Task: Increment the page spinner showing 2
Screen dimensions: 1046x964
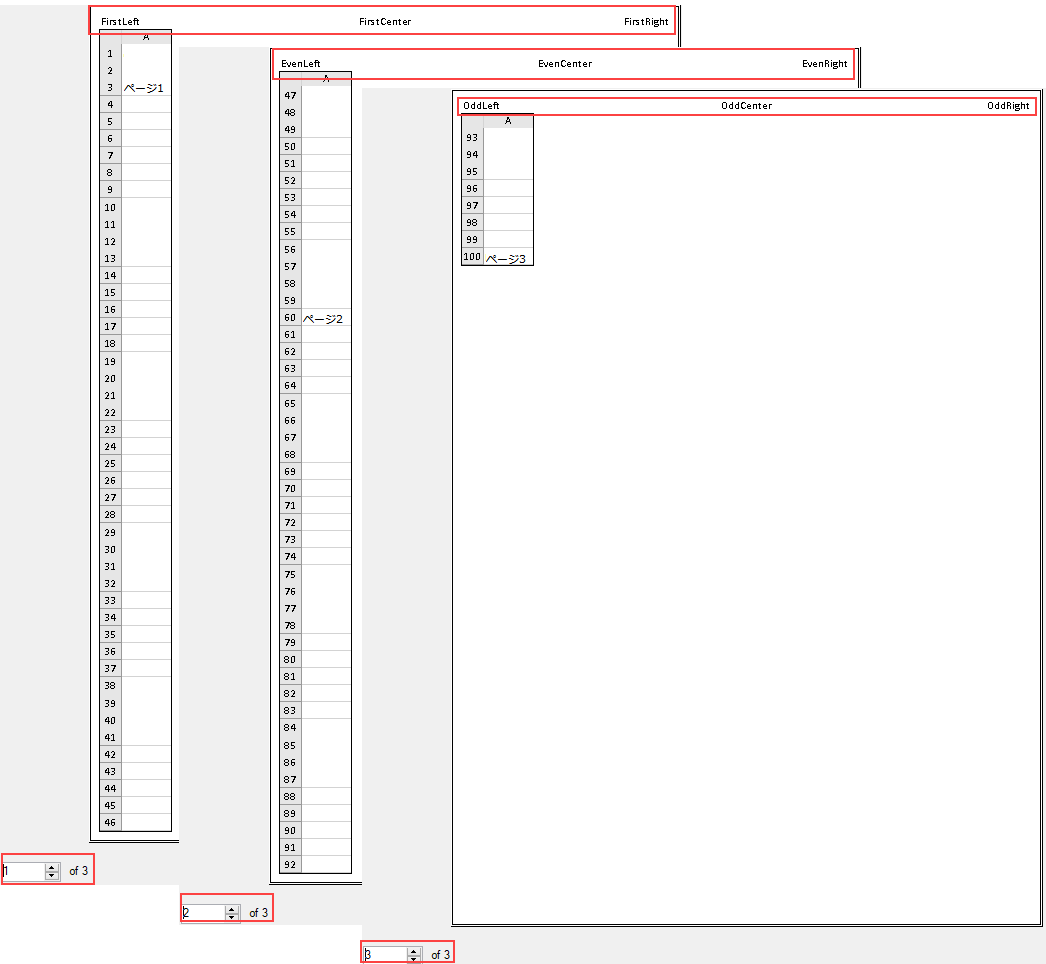Action: tap(232, 908)
